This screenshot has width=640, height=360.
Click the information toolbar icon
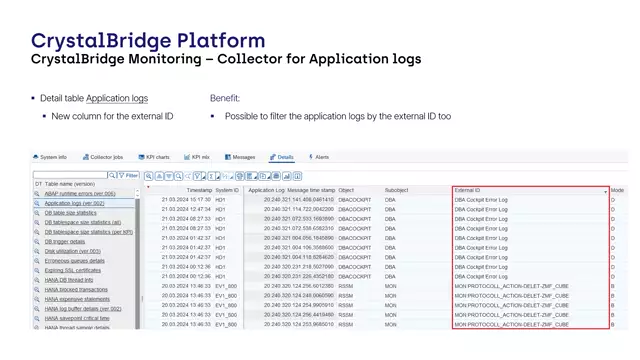[298, 176]
